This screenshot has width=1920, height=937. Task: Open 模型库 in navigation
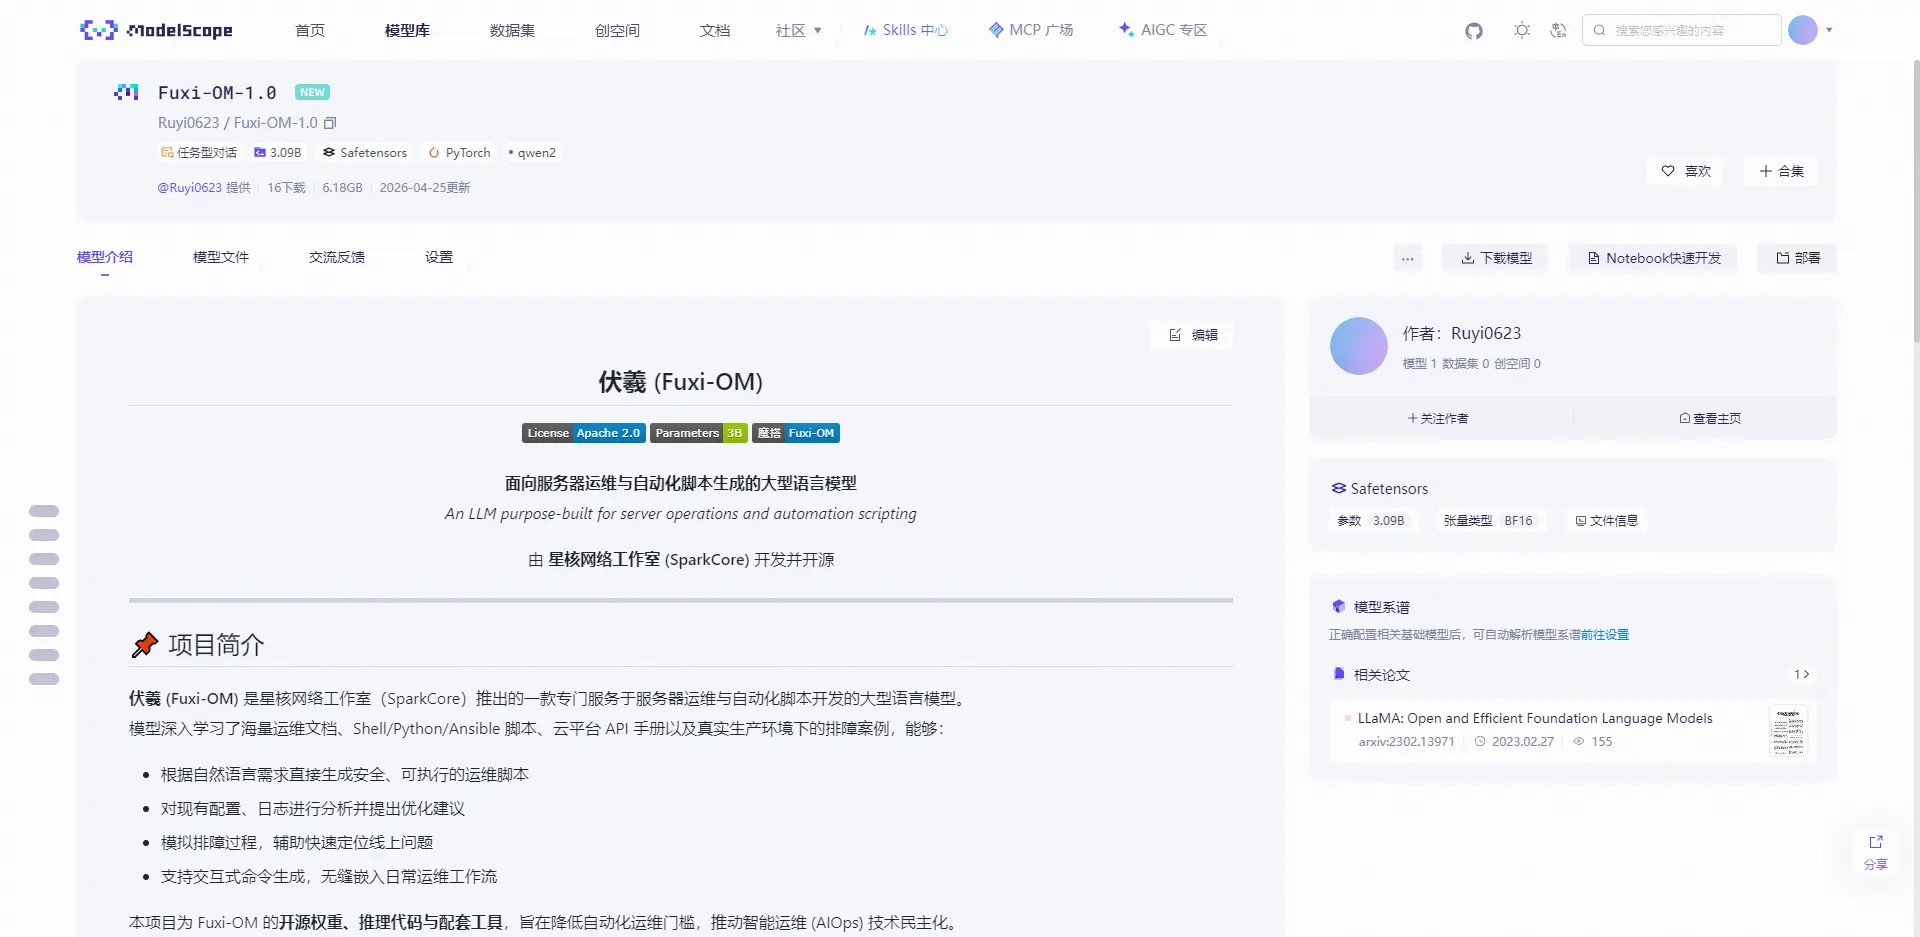[x=407, y=30]
